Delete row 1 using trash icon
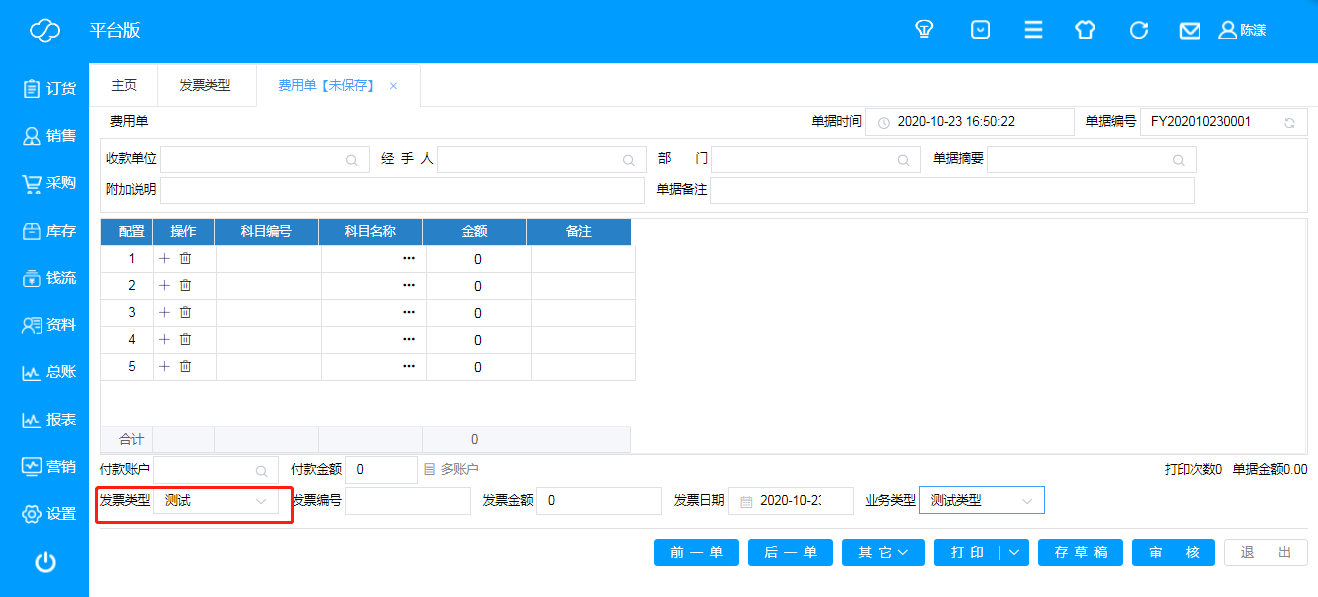Image resolution: width=1318 pixels, height=597 pixels. pyautogui.click(x=185, y=258)
